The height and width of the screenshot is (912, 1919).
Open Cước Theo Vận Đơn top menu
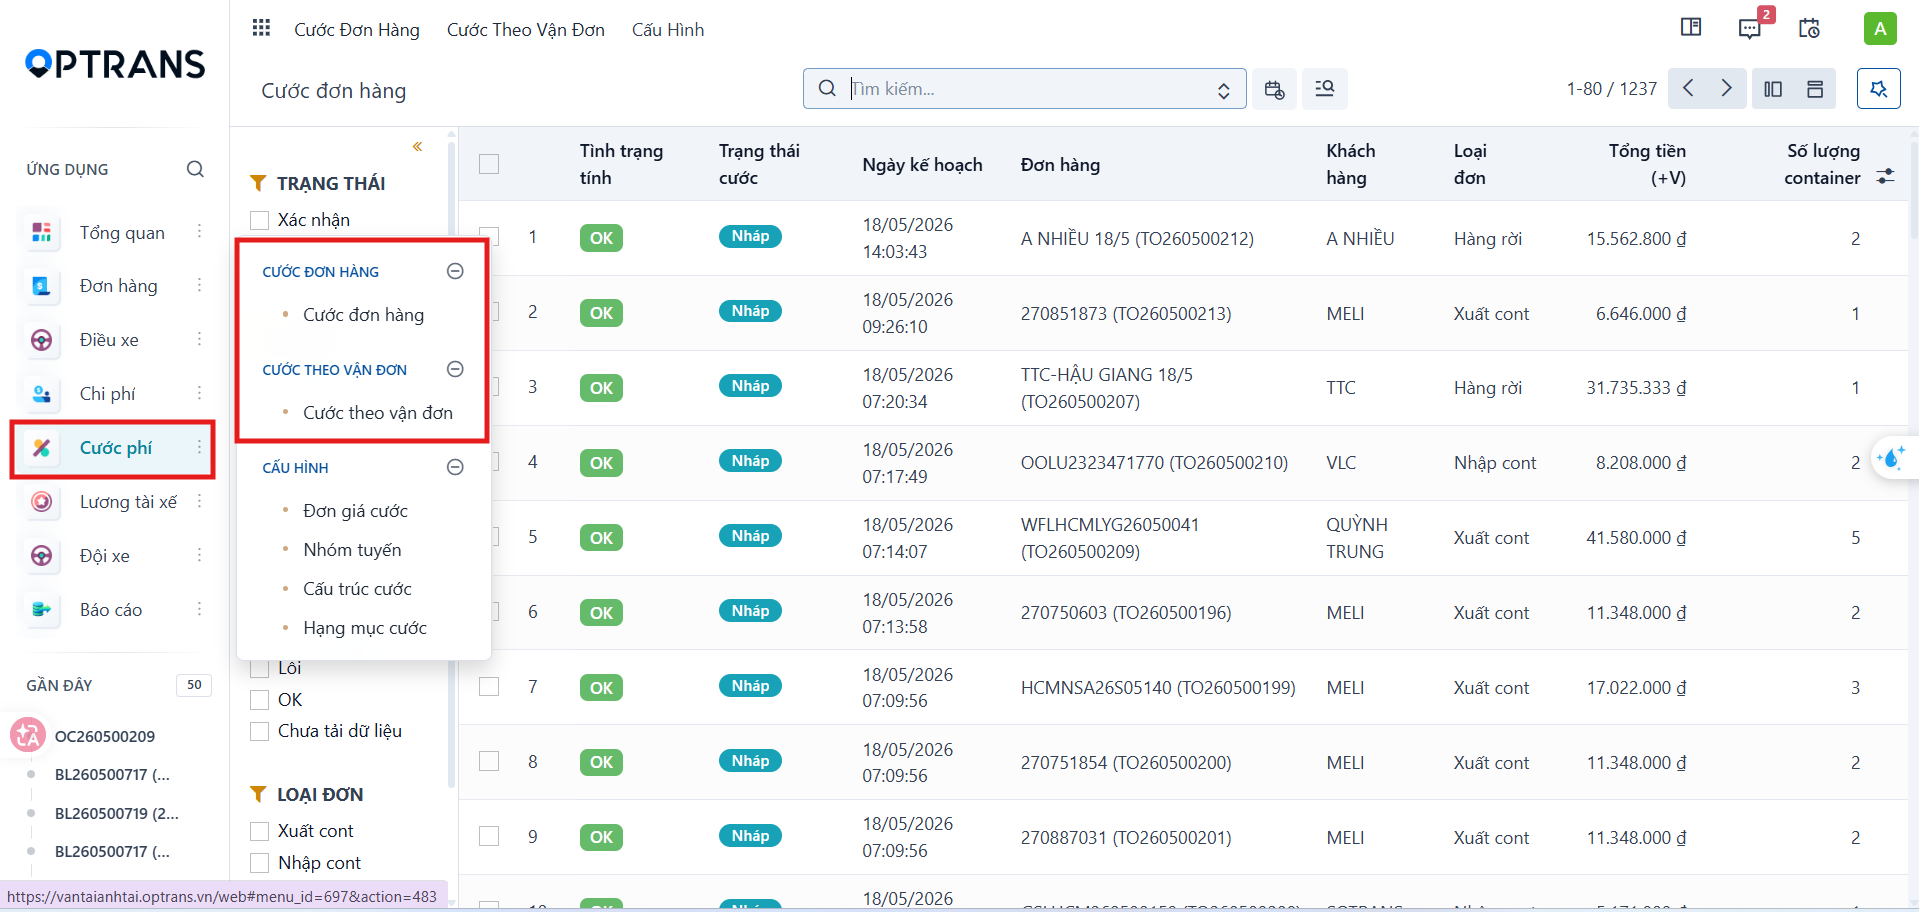click(526, 30)
